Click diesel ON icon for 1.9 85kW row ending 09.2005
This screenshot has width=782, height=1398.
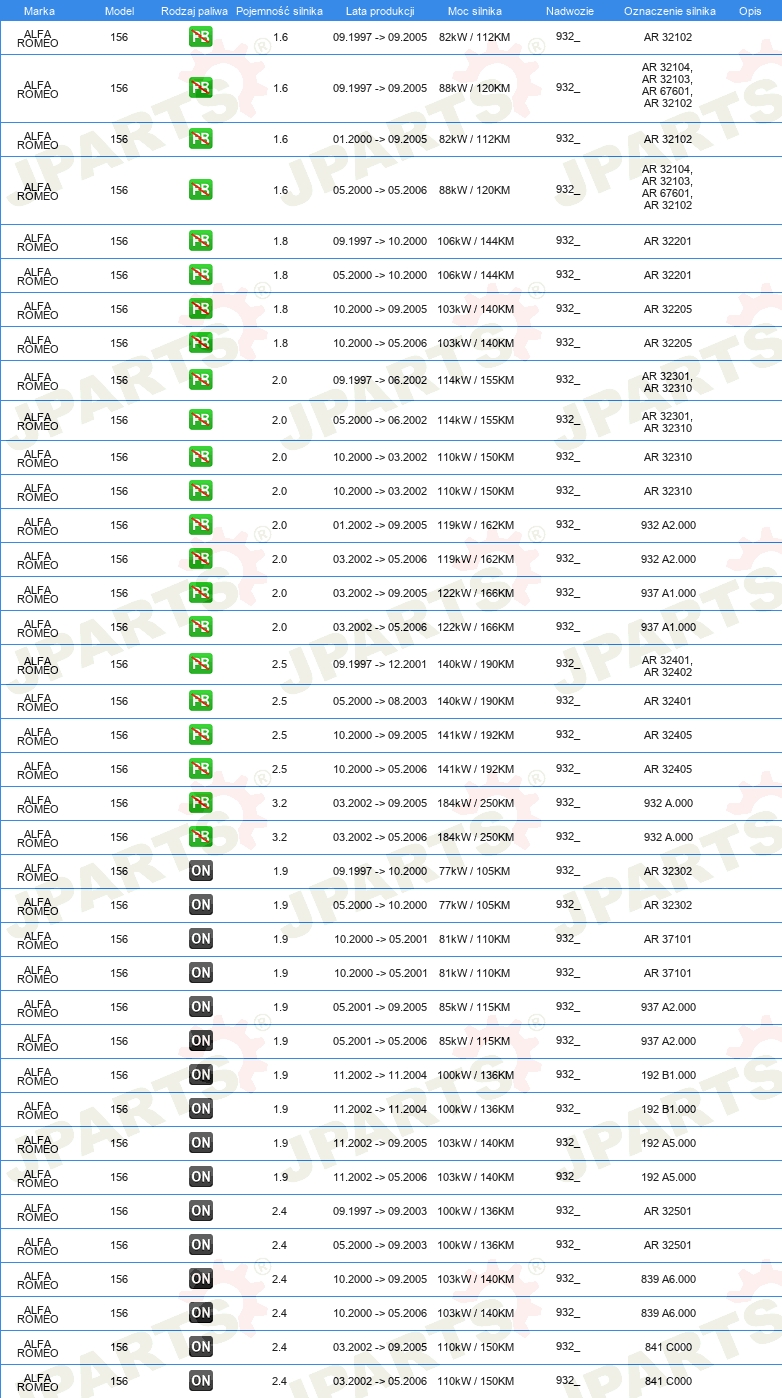coord(200,1007)
